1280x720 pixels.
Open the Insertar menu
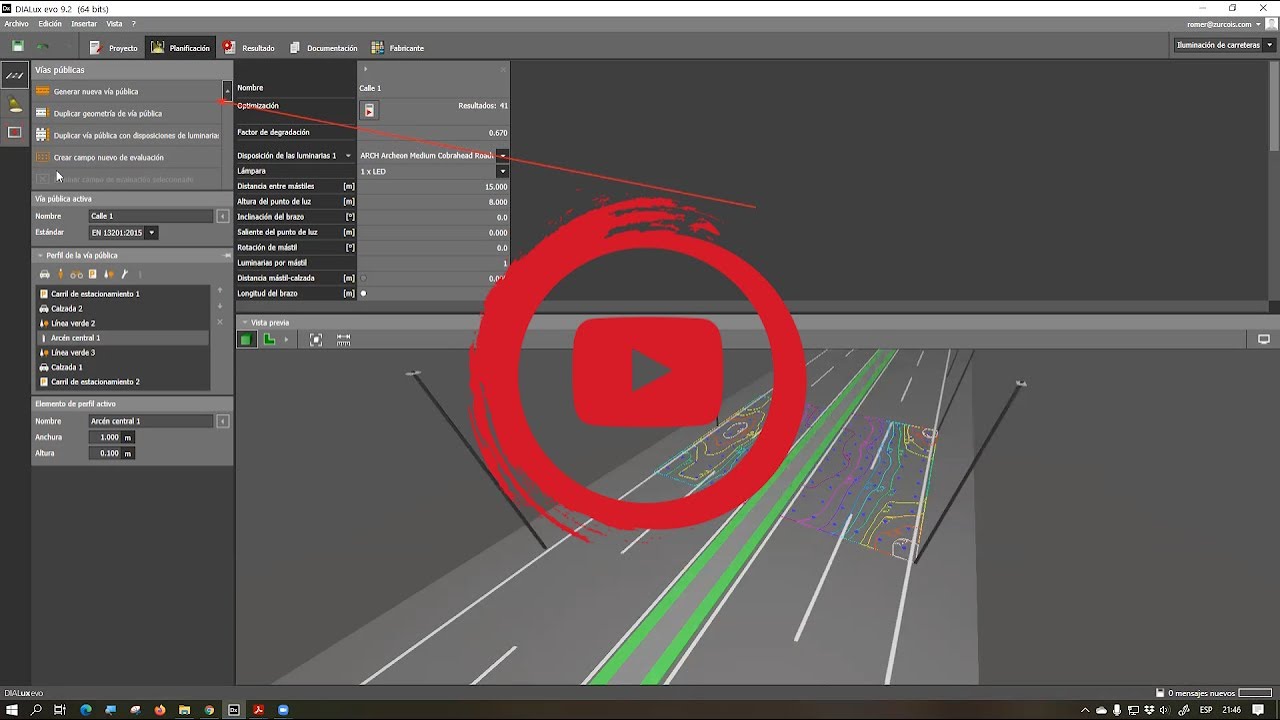point(84,24)
